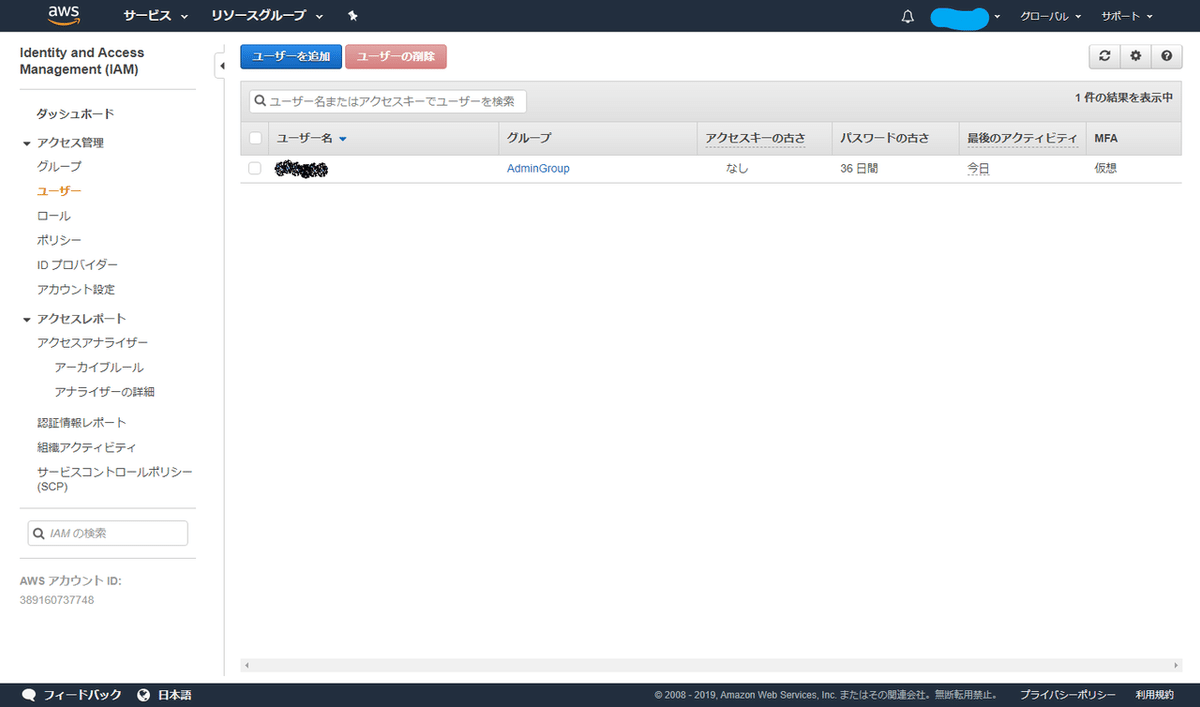Viewport: 1200px width, 707px height.
Task: Collapse the sidebar with the arrow handle
Action: 221,66
